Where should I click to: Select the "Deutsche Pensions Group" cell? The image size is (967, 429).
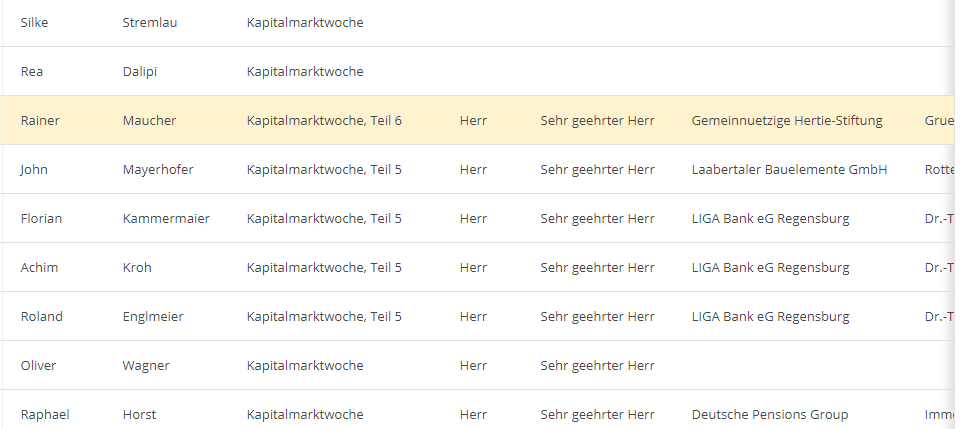coord(770,415)
